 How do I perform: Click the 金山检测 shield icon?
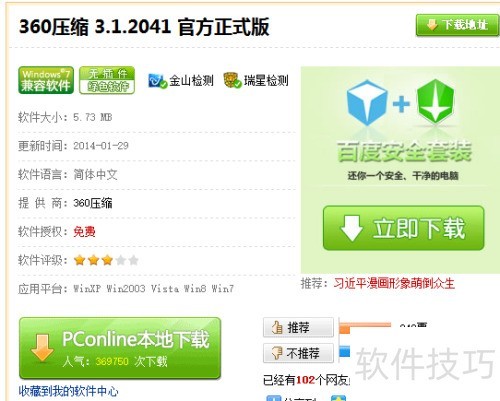[x=157, y=80]
